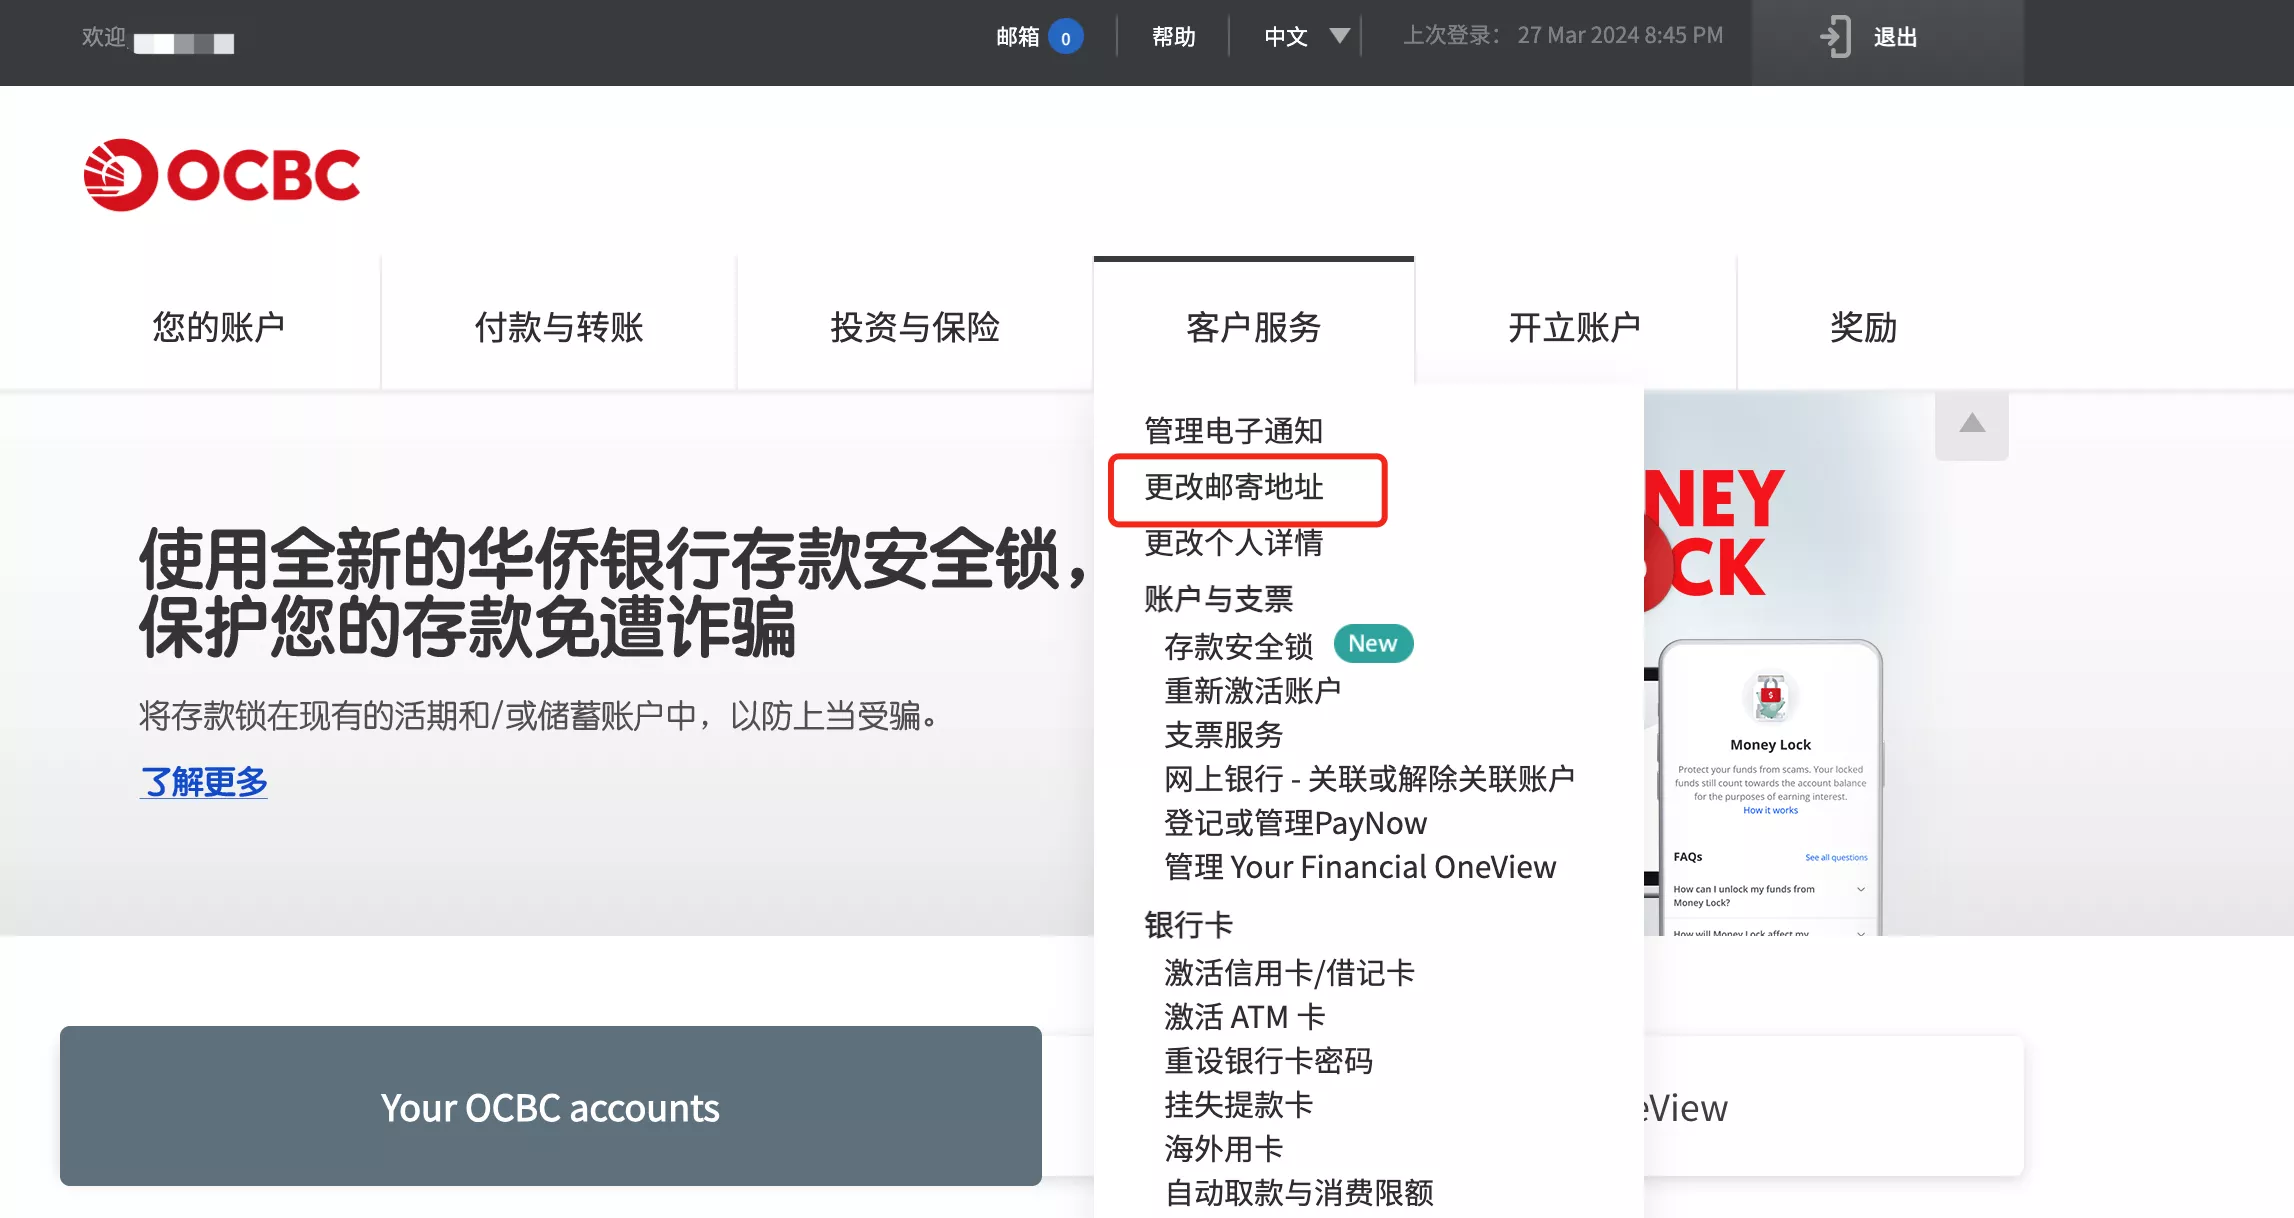Viewport: 2294px width, 1218px height.
Task: Choose 管理电子通知 from the menu
Action: click(x=1233, y=431)
